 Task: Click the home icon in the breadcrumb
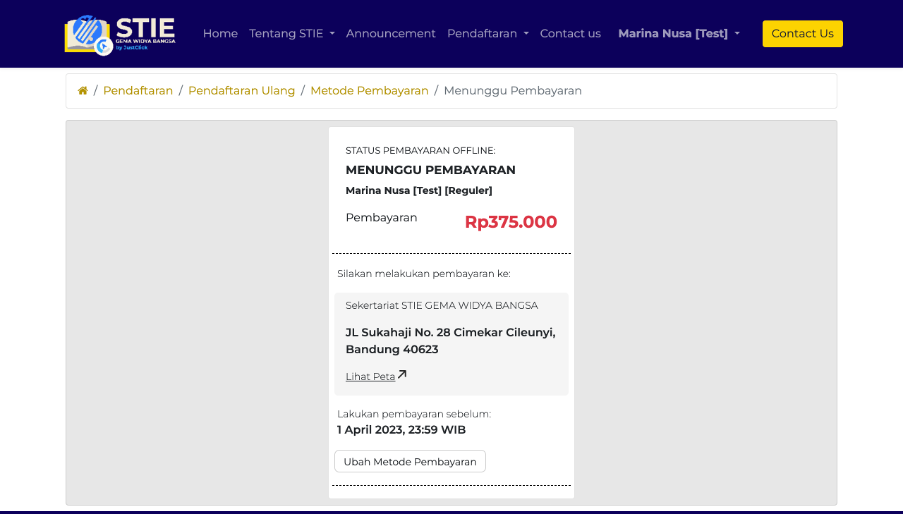pyautogui.click(x=83, y=91)
